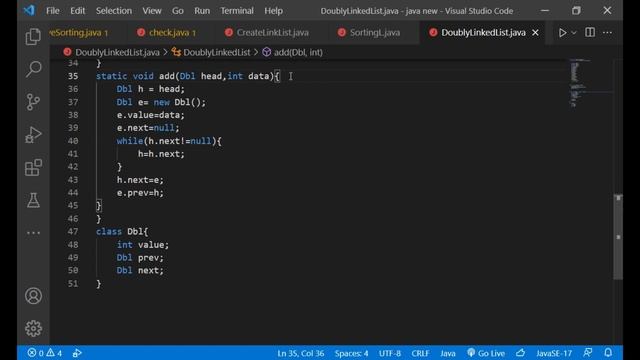The image size is (640, 360).
Task: Click the 'Dbl e= new Dbl();' line
Action: tap(161, 102)
